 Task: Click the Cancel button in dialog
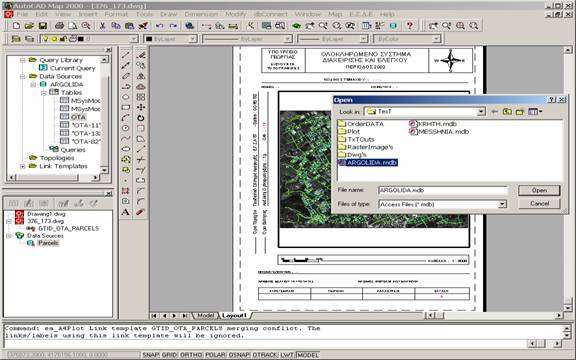coord(539,204)
